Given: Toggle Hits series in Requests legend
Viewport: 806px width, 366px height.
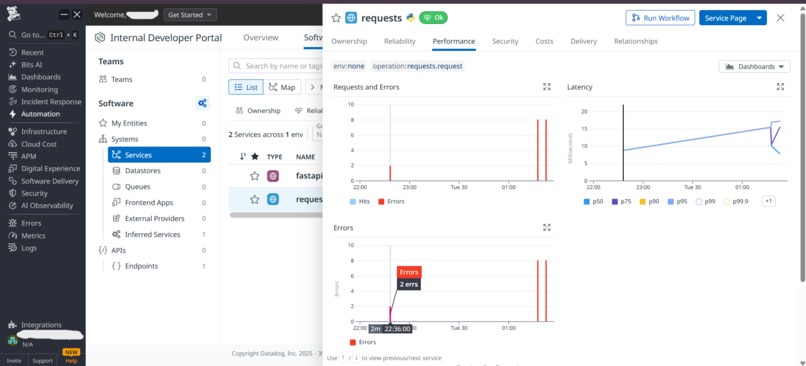Looking at the screenshot, I should pyautogui.click(x=360, y=202).
